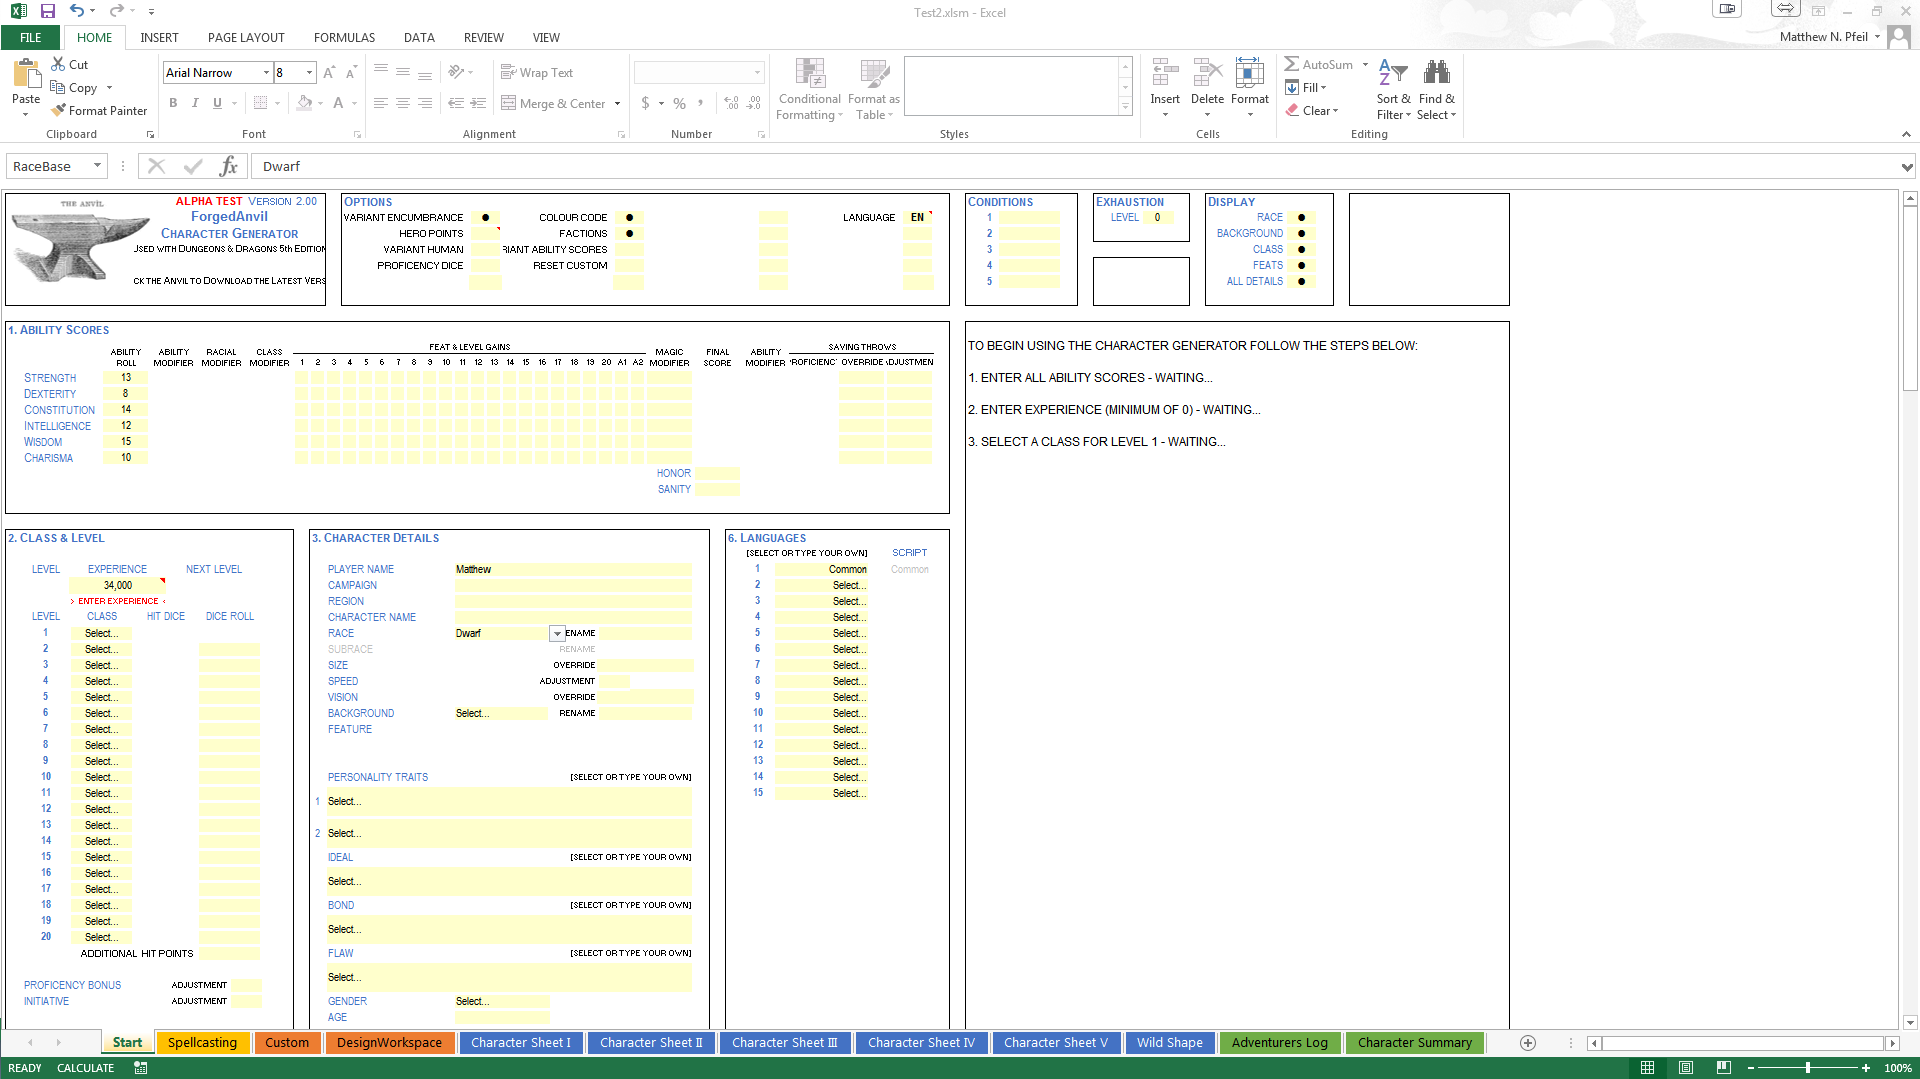Toggle Italic formatting
Screen dimensions: 1920x1079
[x=195, y=103]
